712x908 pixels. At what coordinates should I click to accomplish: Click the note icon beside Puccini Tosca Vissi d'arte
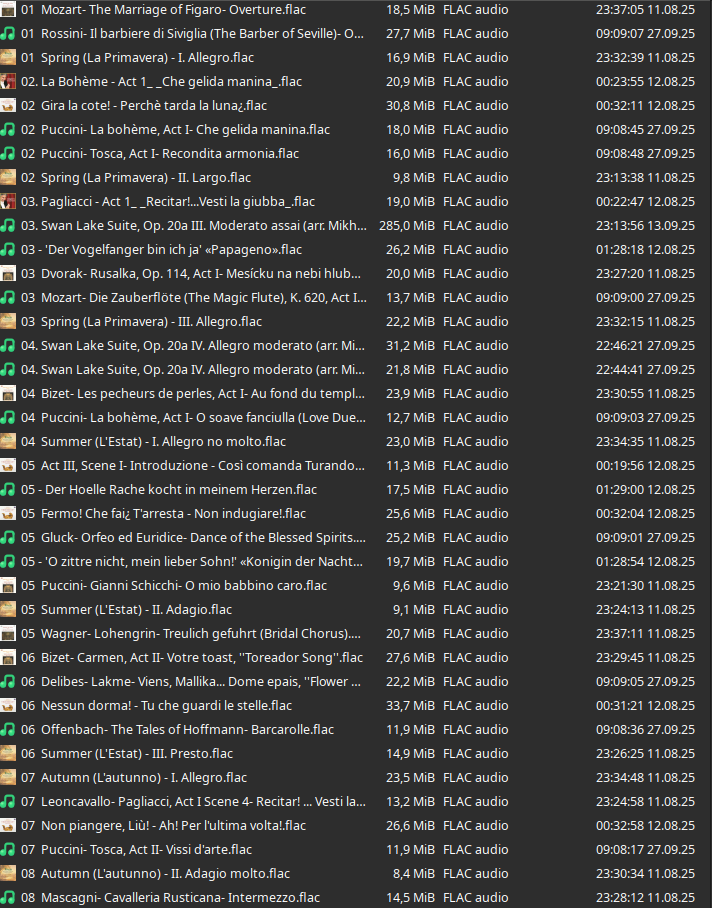[8, 849]
